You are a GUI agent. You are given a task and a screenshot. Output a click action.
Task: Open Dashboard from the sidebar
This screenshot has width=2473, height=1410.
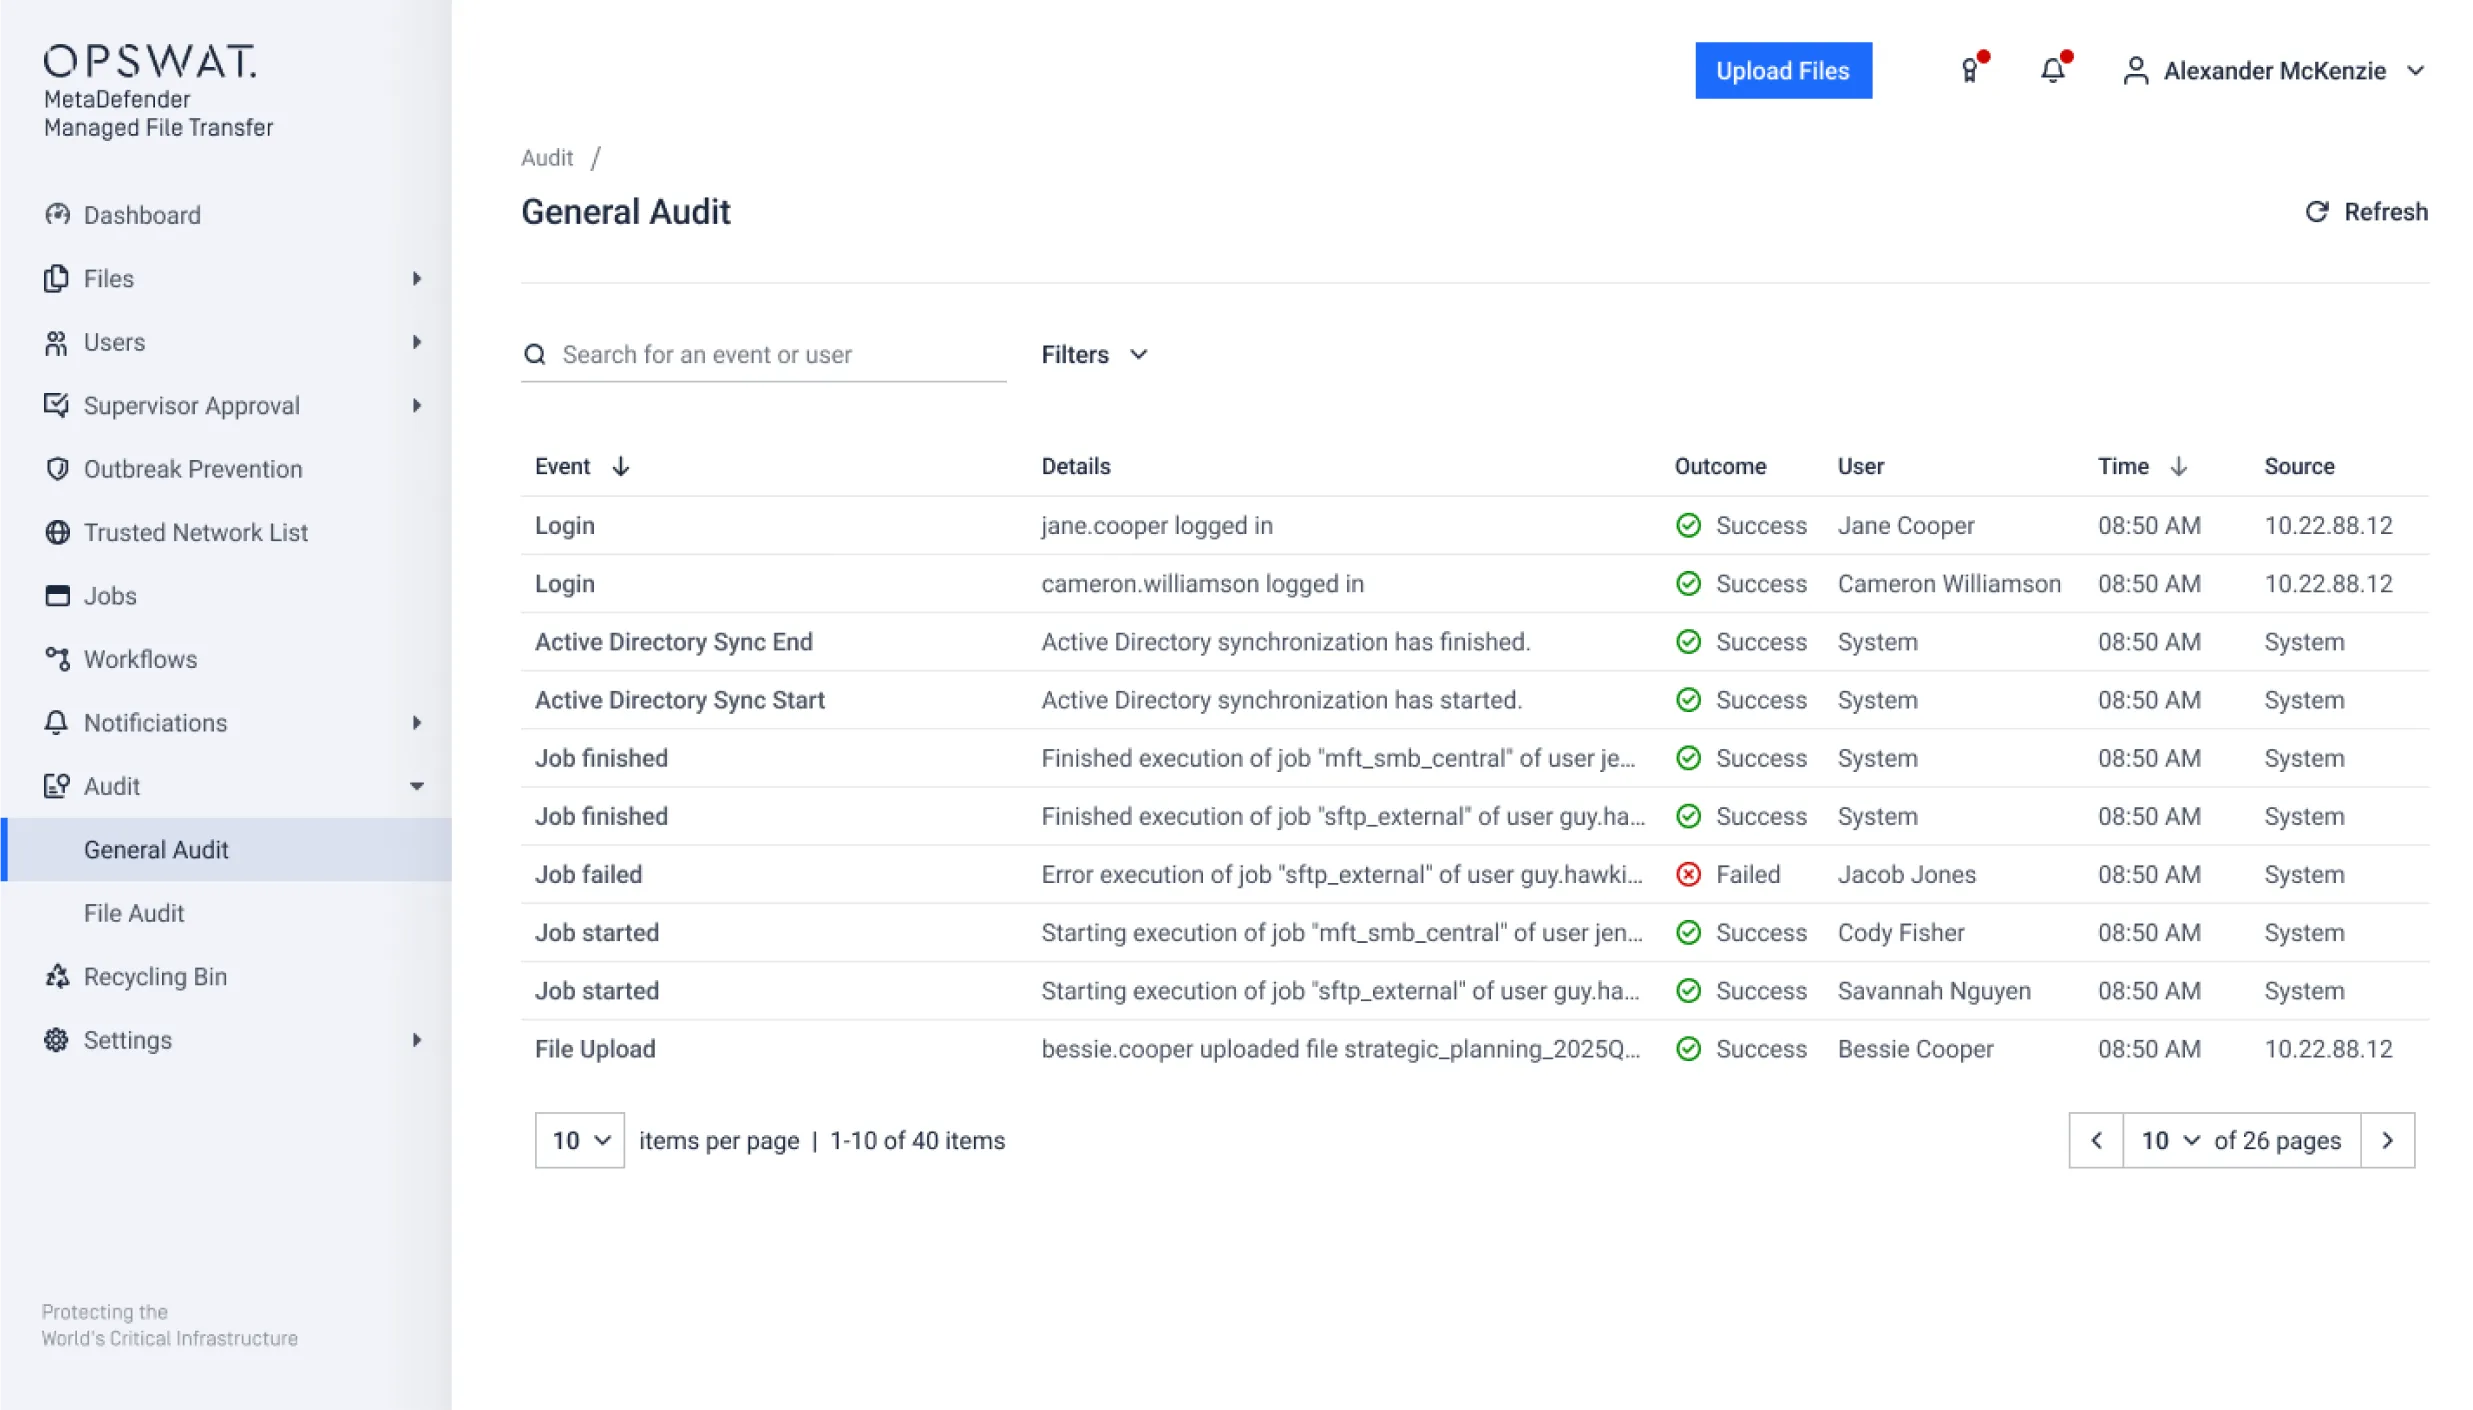[141, 215]
